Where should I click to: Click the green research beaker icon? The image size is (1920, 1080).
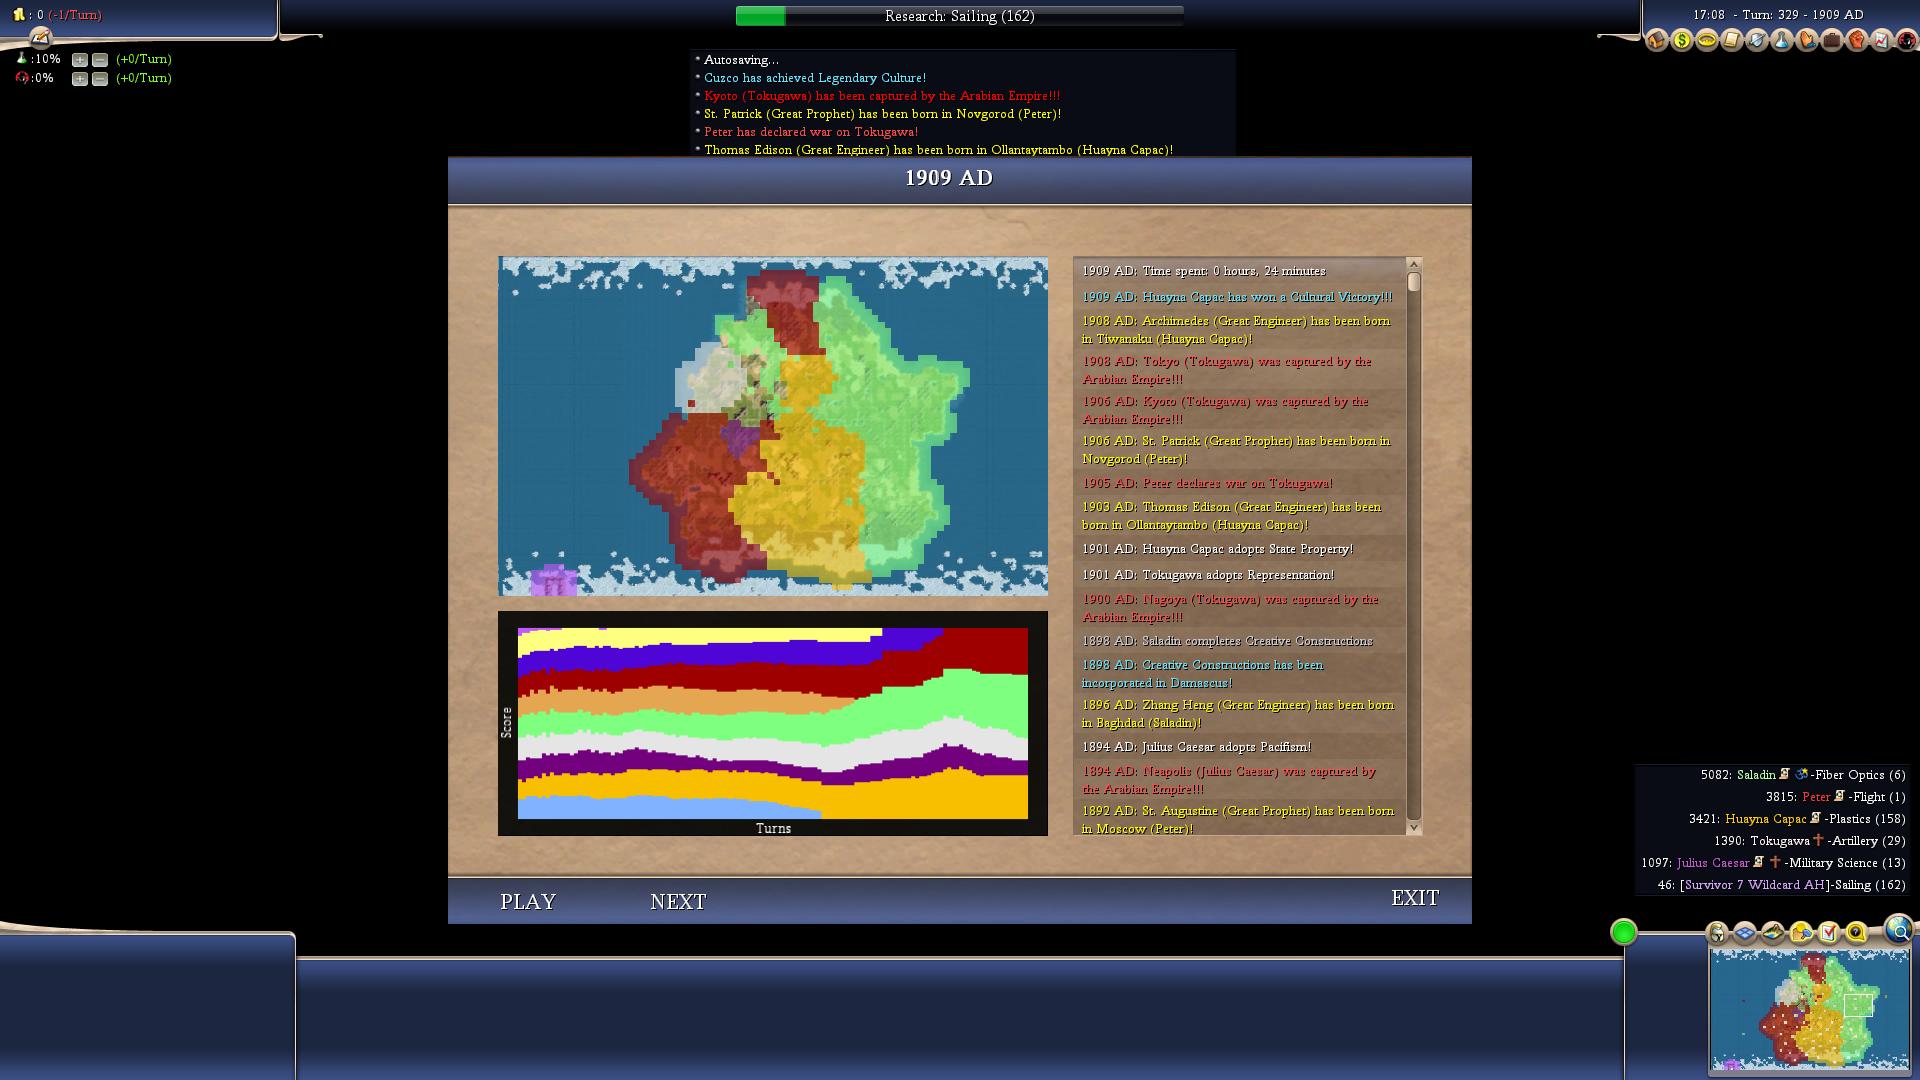coord(21,59)
